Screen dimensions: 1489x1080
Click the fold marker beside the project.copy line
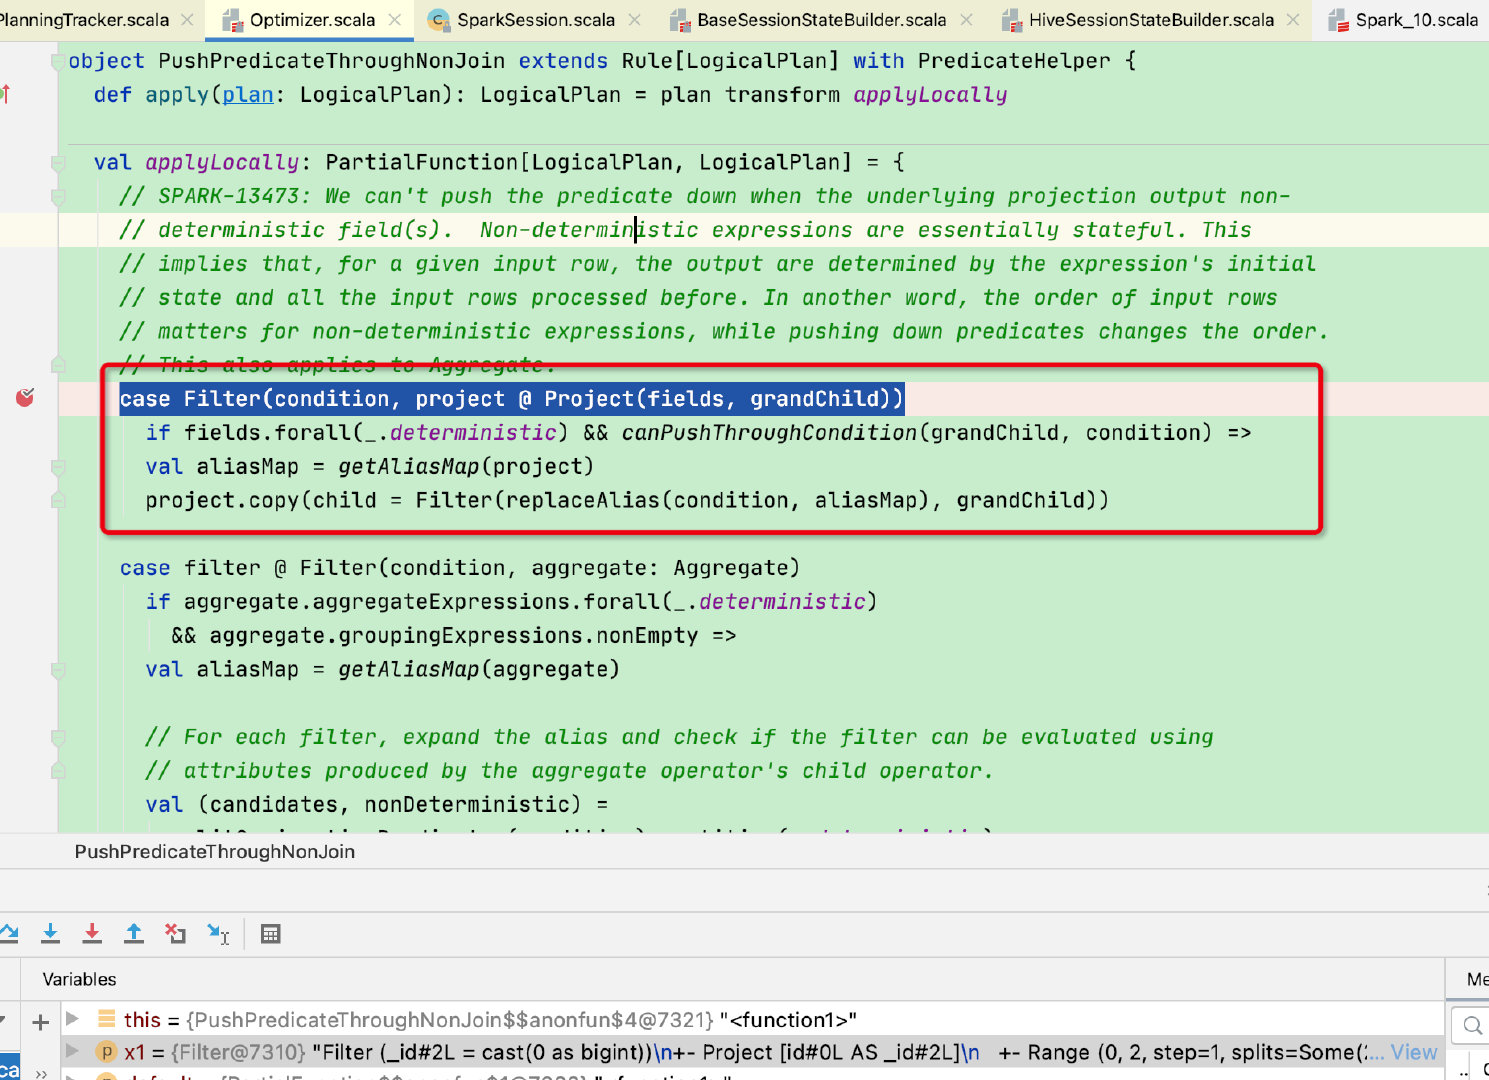[x=58, y=500]
